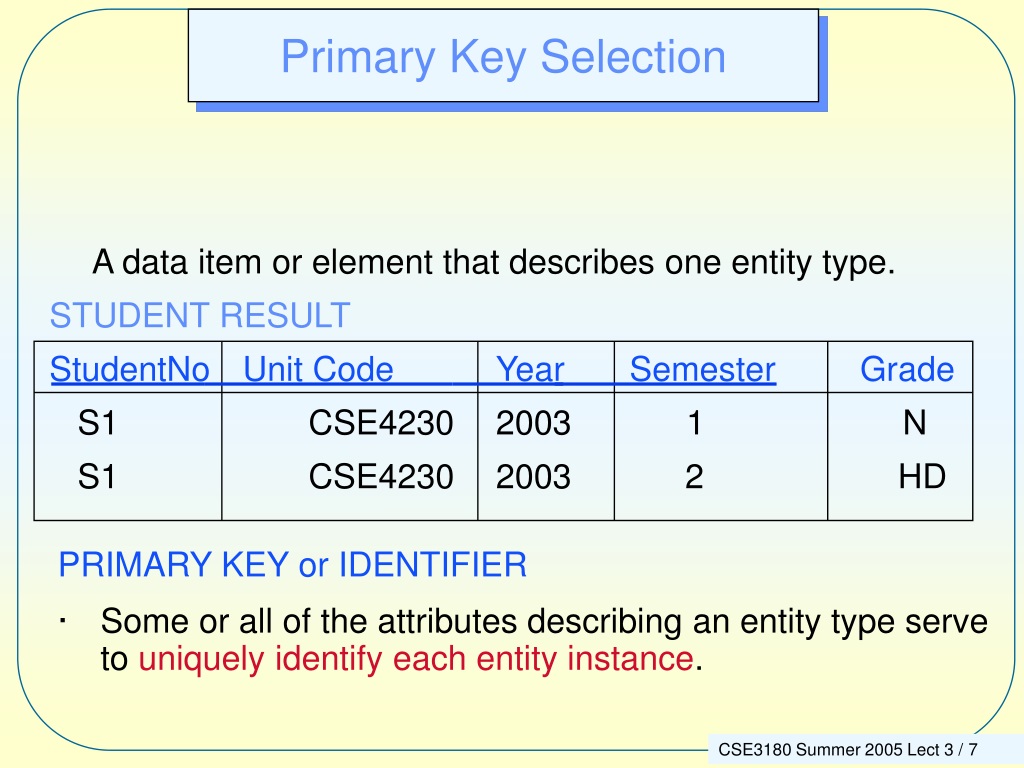Click the second row 2003 year cell
This screenshot has height=768, width=1024.
click(x=533, y=476)
